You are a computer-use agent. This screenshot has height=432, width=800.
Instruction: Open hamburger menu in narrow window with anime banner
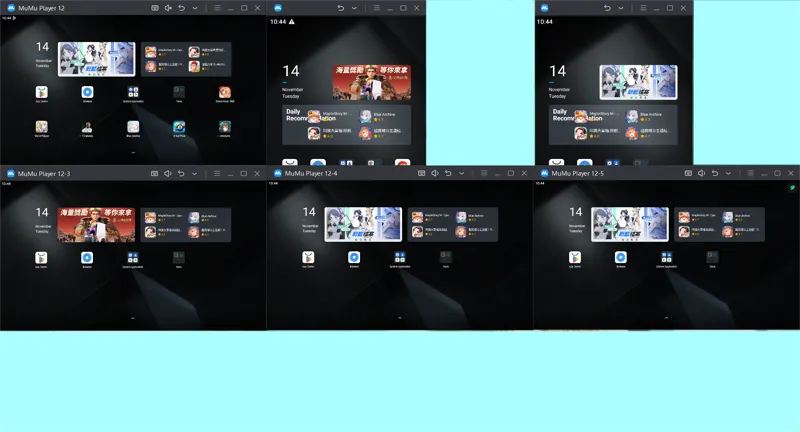(x=643, y=8)
